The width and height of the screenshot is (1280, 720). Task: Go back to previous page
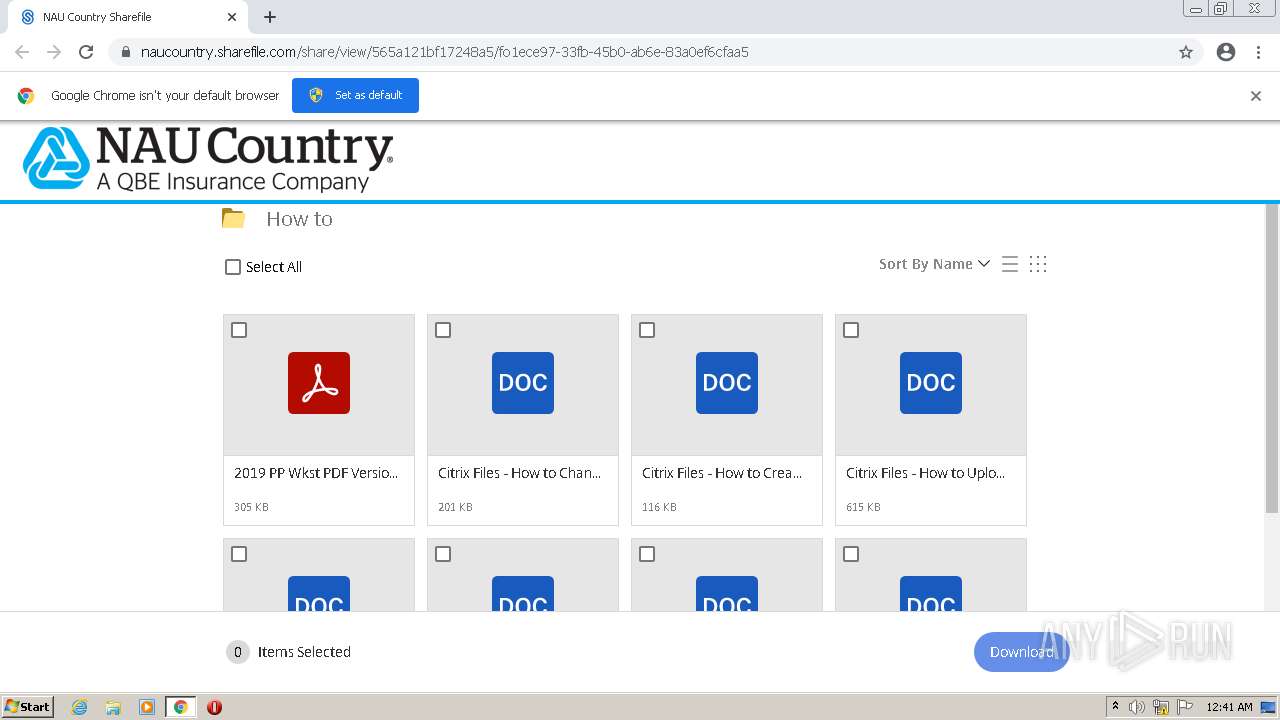coord(22,52)
